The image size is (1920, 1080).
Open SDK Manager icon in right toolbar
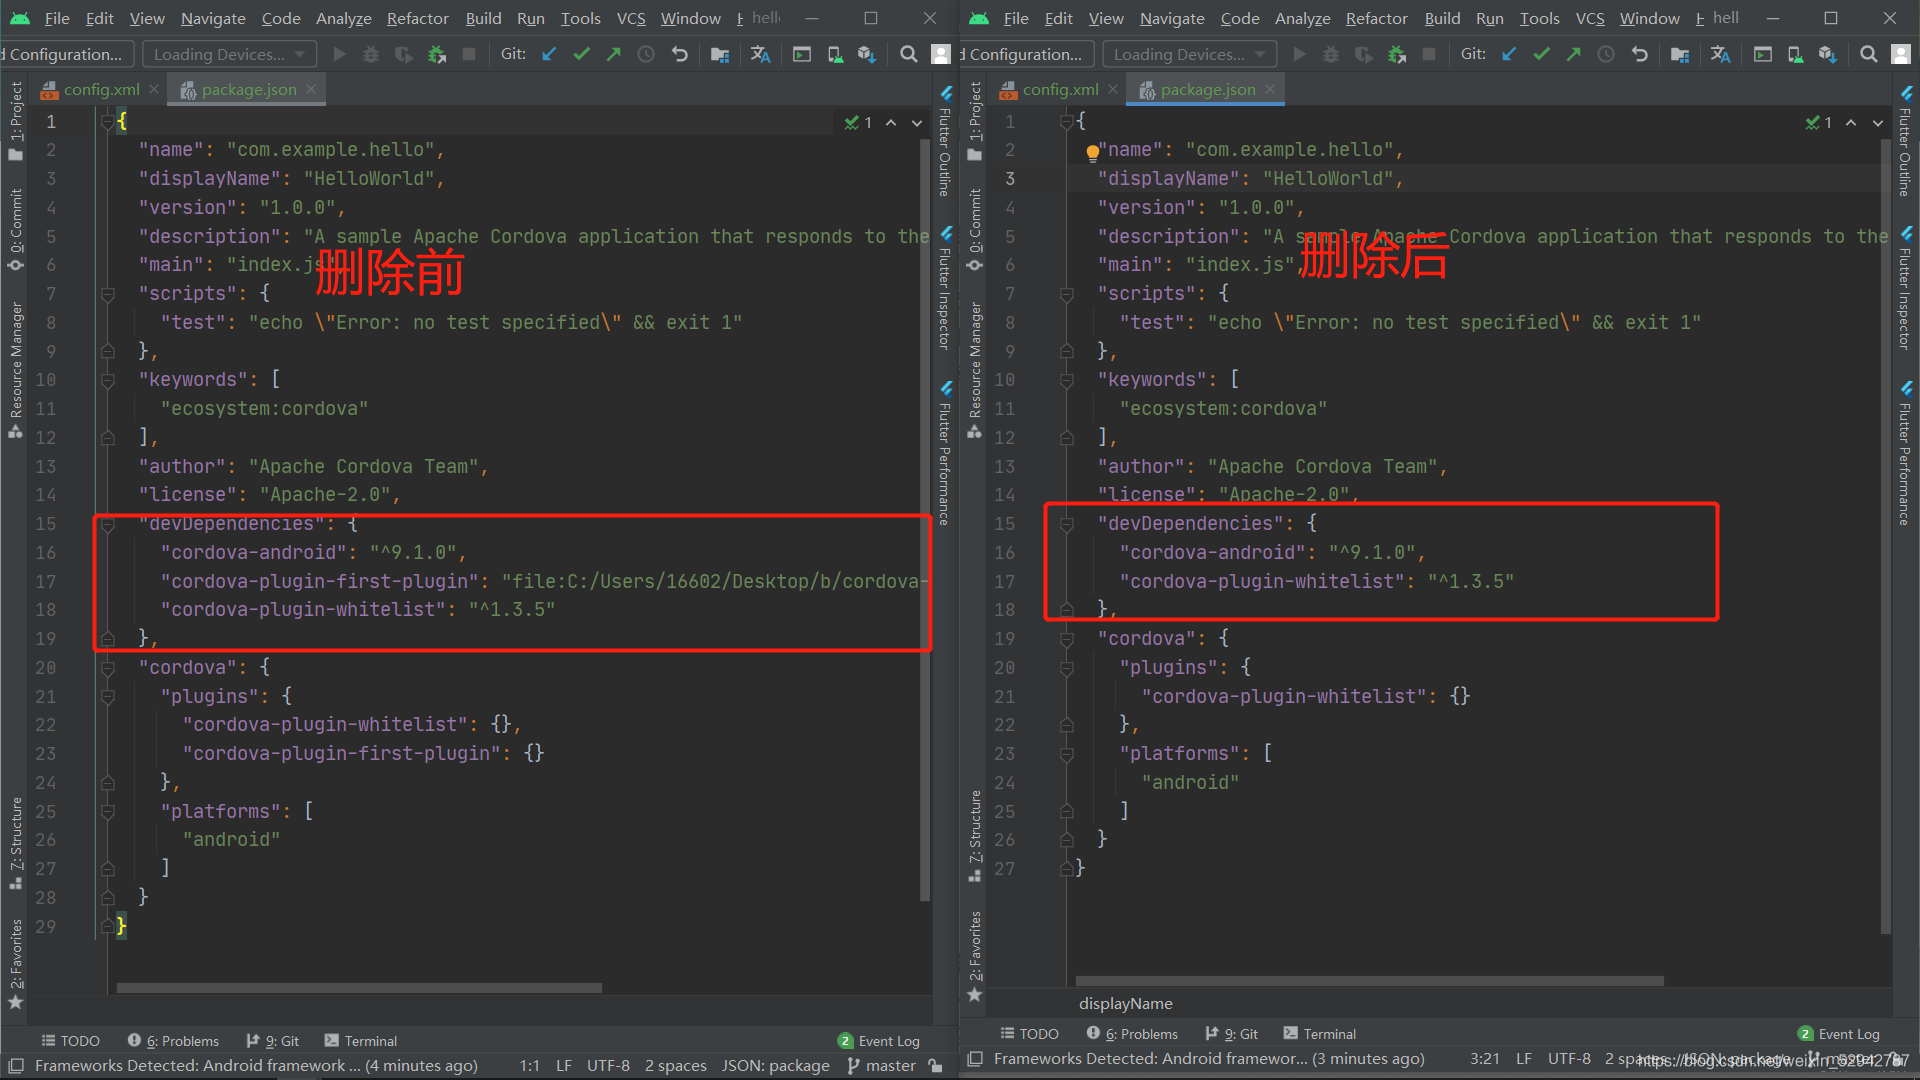click(x=1827, y=54)
